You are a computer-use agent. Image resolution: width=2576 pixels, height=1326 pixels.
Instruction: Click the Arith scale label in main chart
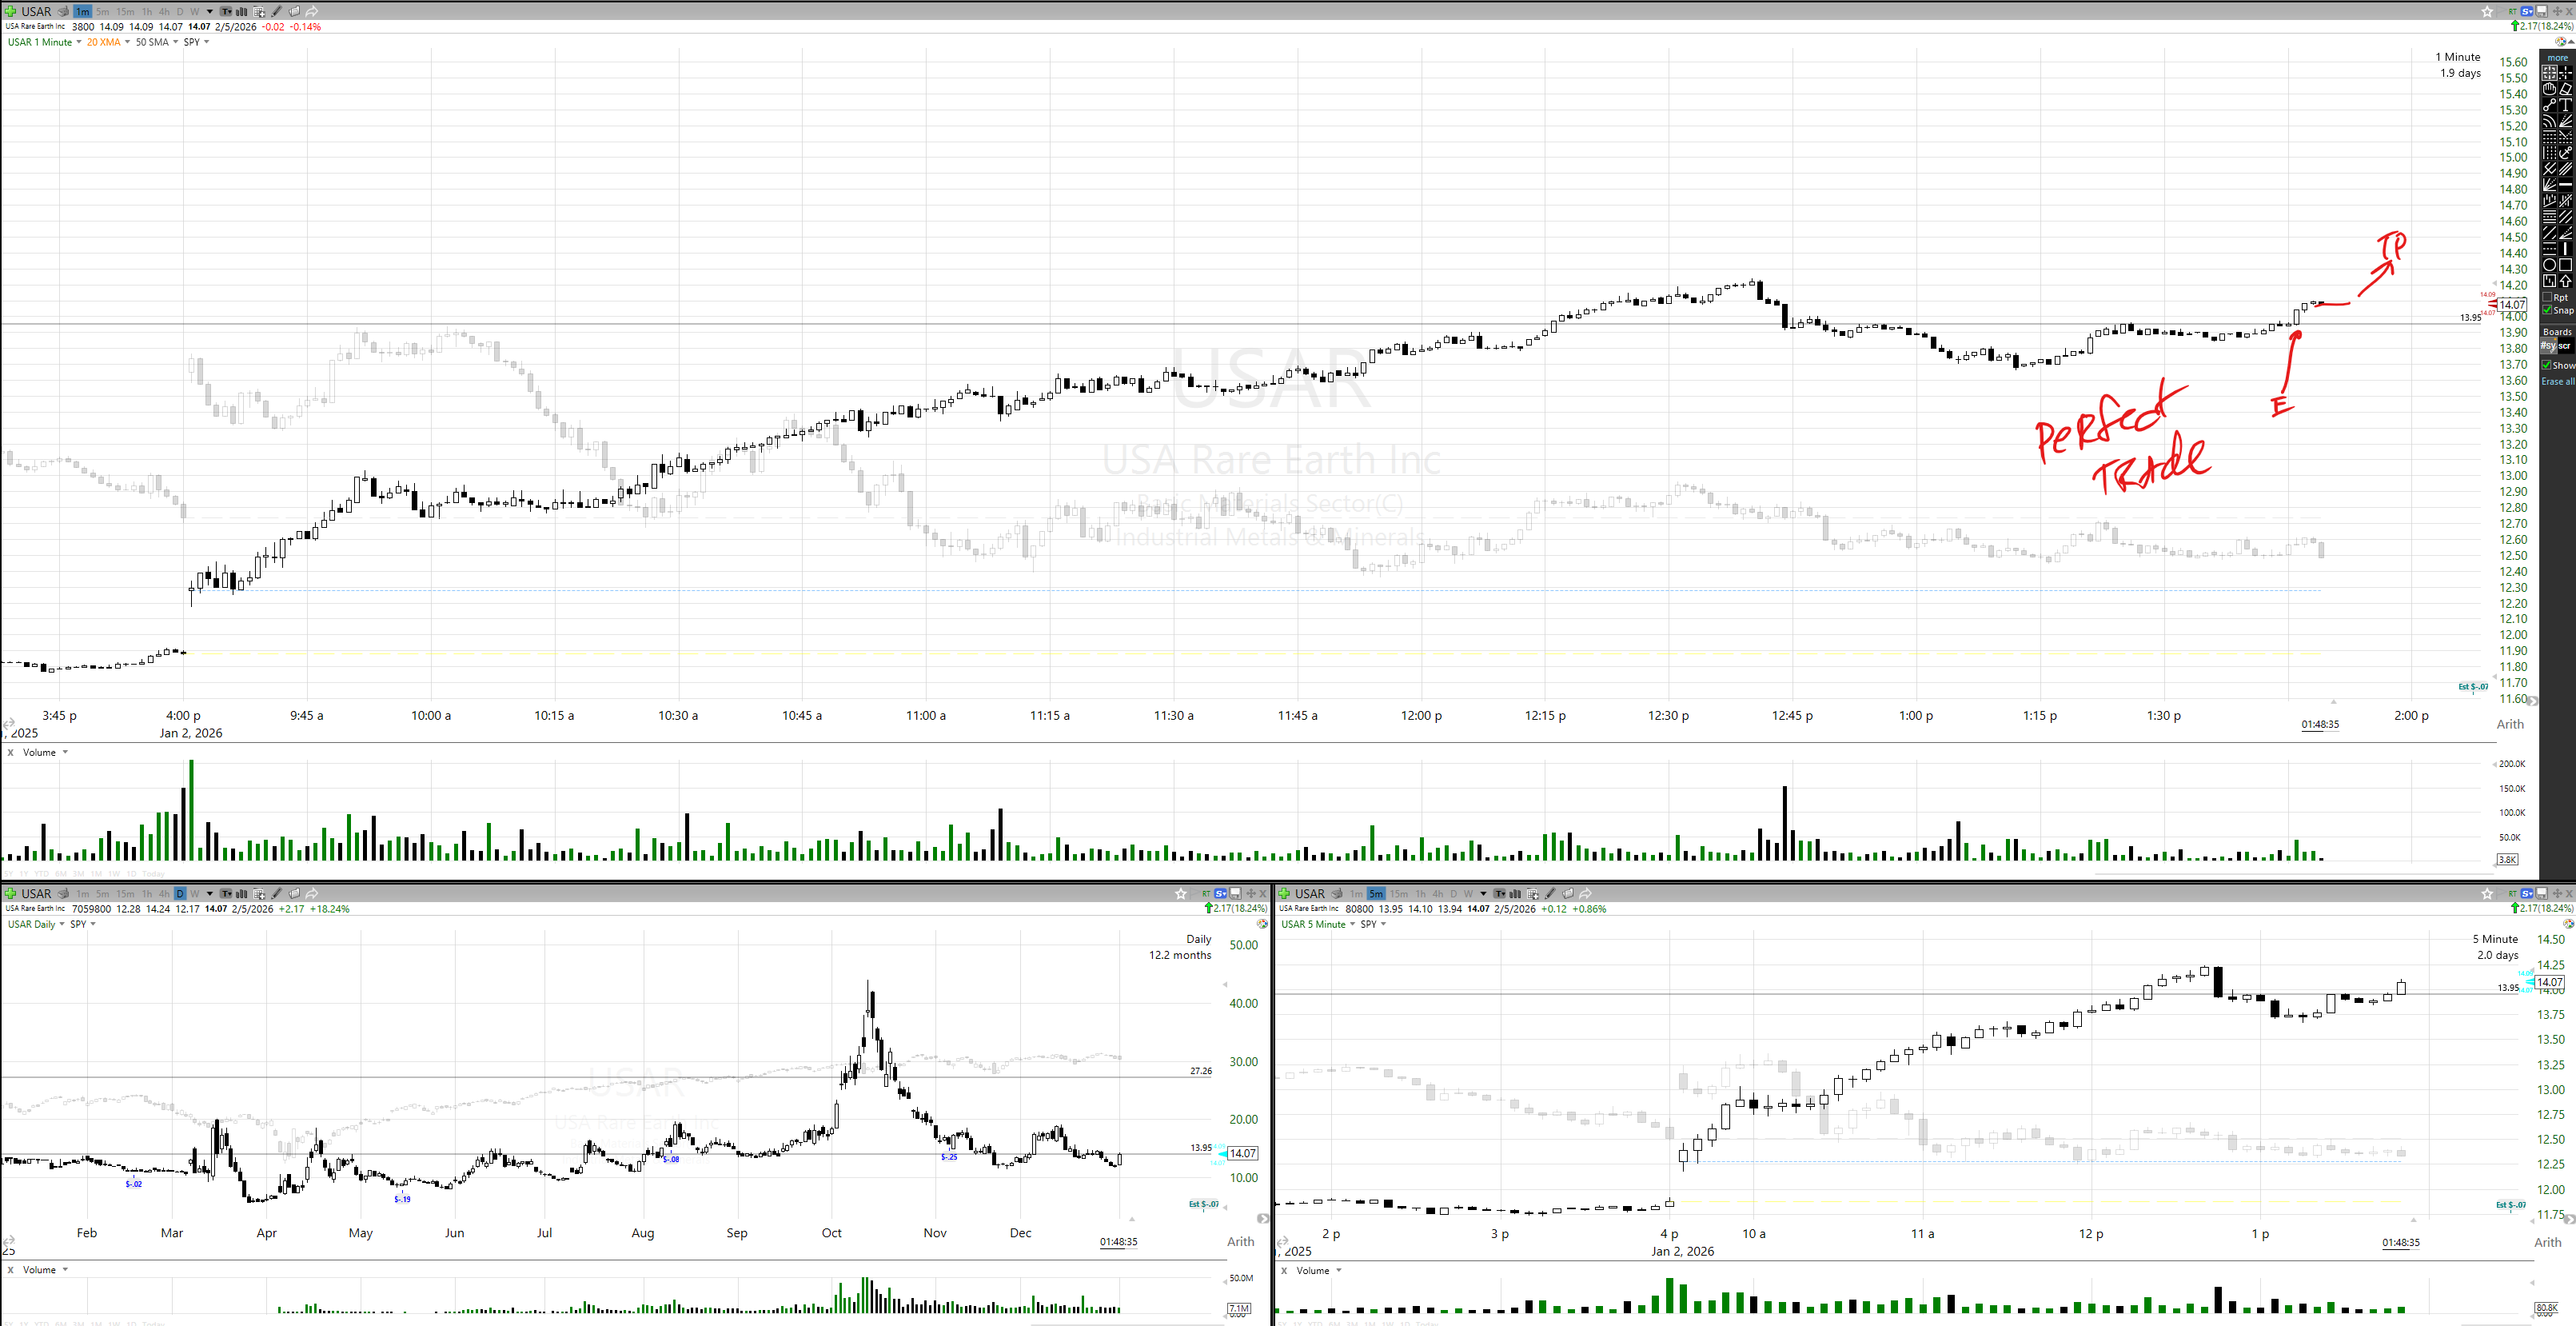(2510, 724)
